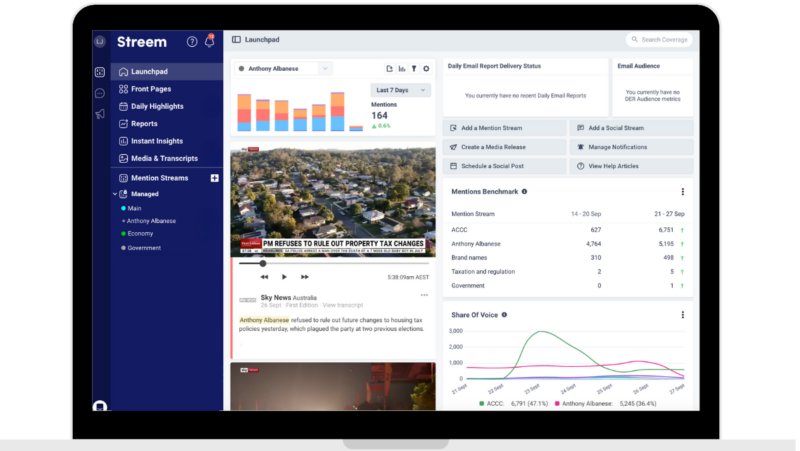800x451 pixels.
Task: Click the round icon at bottom of left rail
Action: point(100,406)
